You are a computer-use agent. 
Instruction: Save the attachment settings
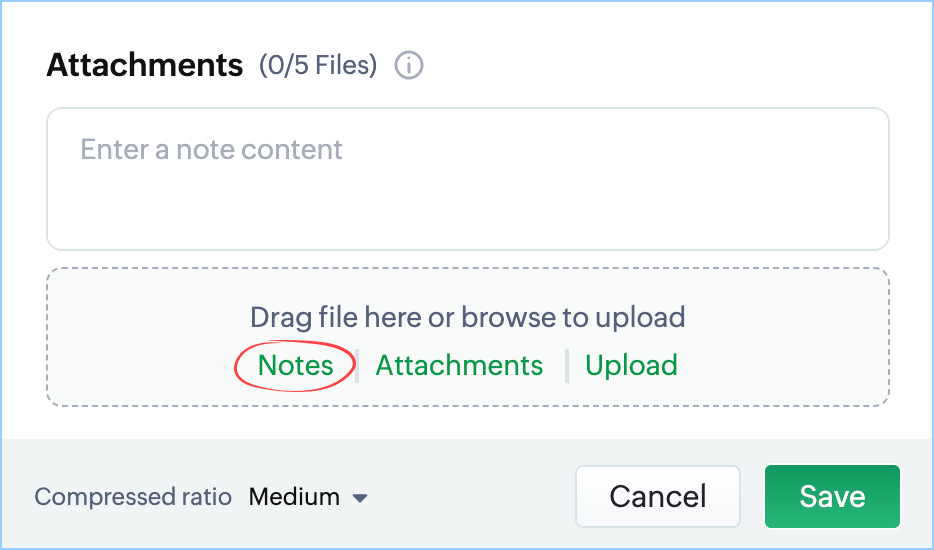pos(832,496)
